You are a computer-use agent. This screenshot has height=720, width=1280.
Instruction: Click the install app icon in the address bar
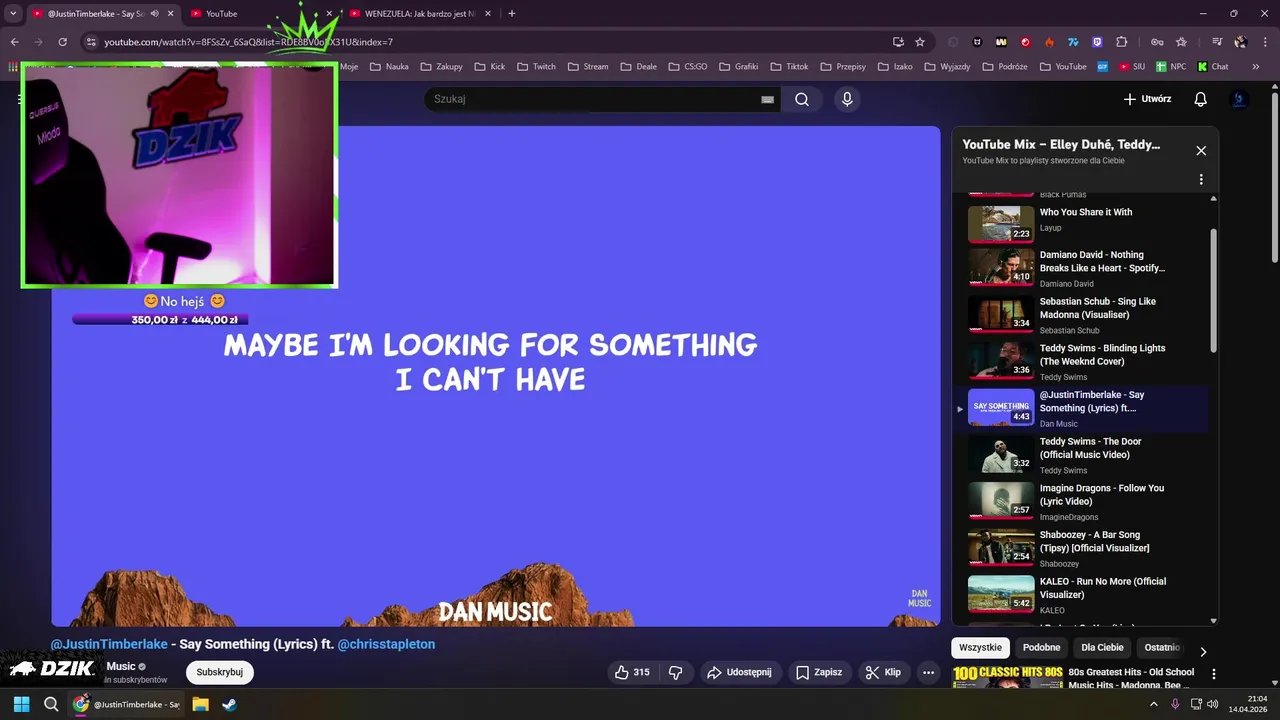point(898,42)
